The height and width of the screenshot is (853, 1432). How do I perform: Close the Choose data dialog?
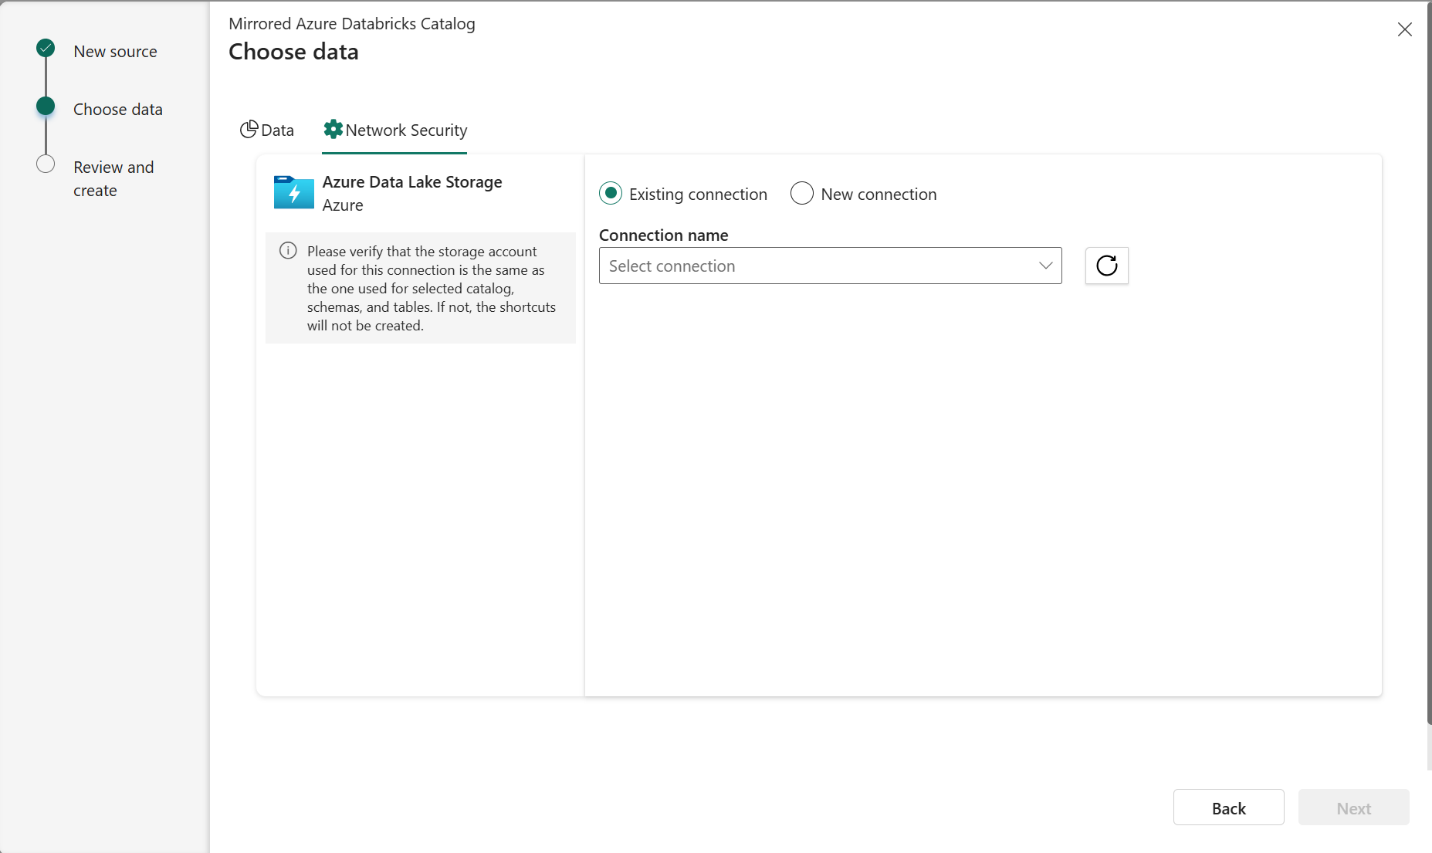[x=1405, y=30]
